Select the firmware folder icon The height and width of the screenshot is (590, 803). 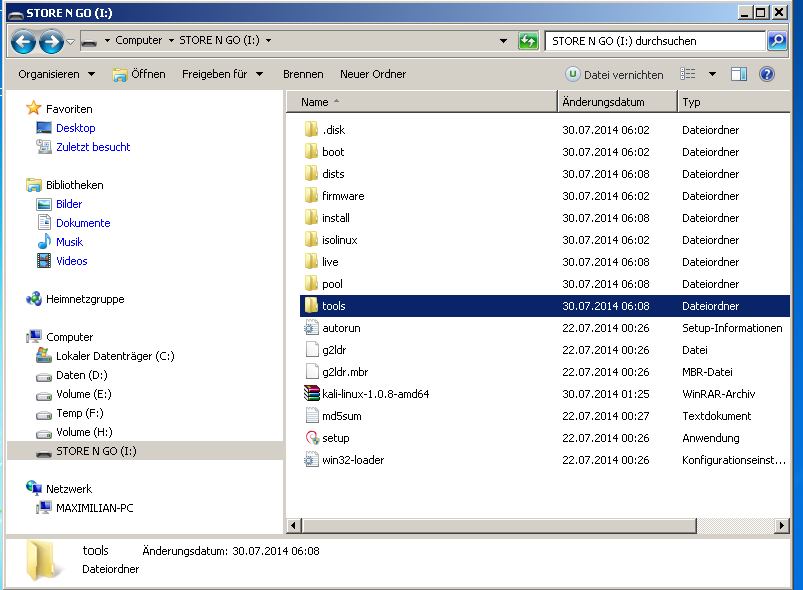(311, 196)
